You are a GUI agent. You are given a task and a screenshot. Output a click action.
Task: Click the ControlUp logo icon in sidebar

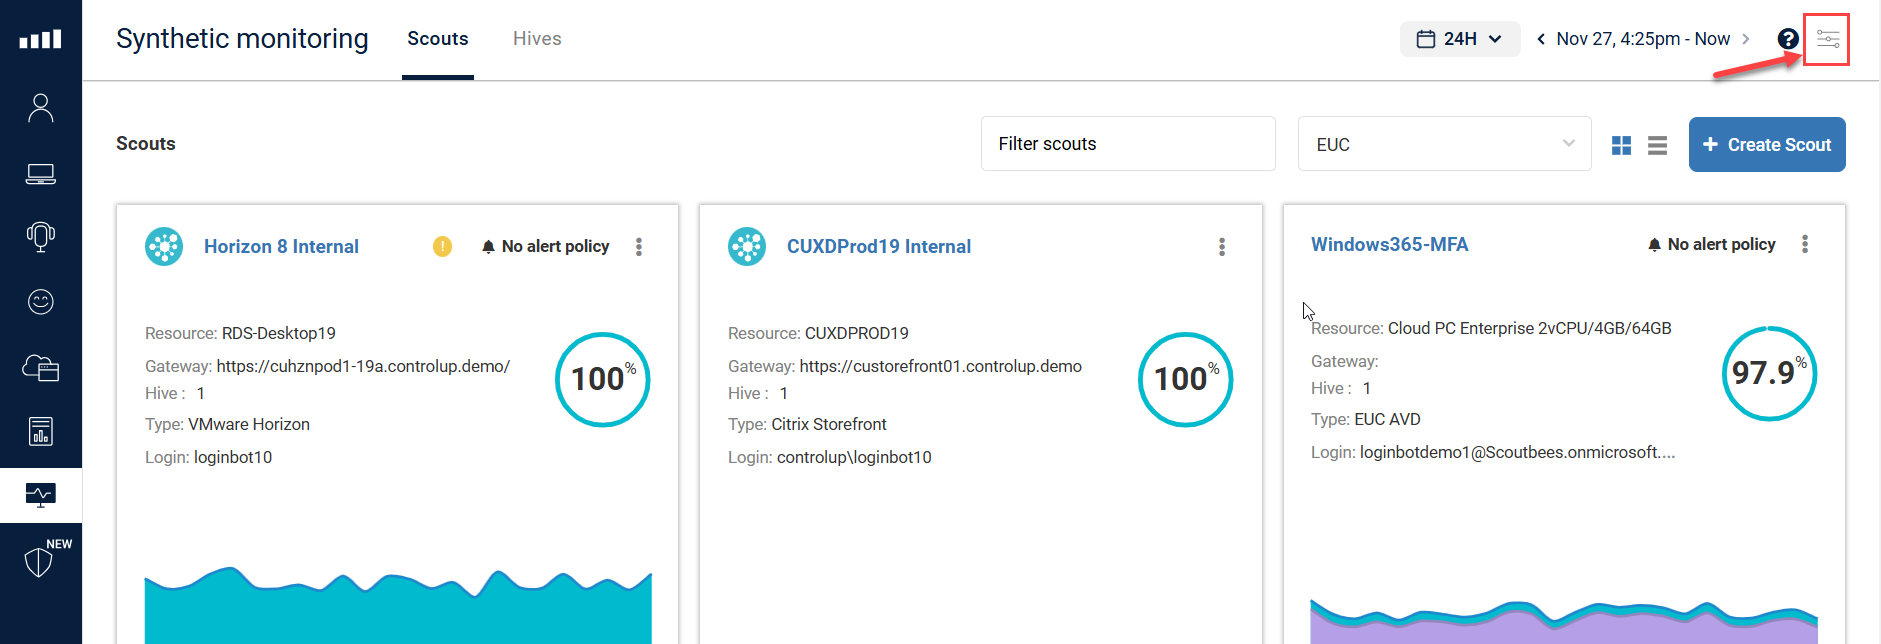(41, 39)
